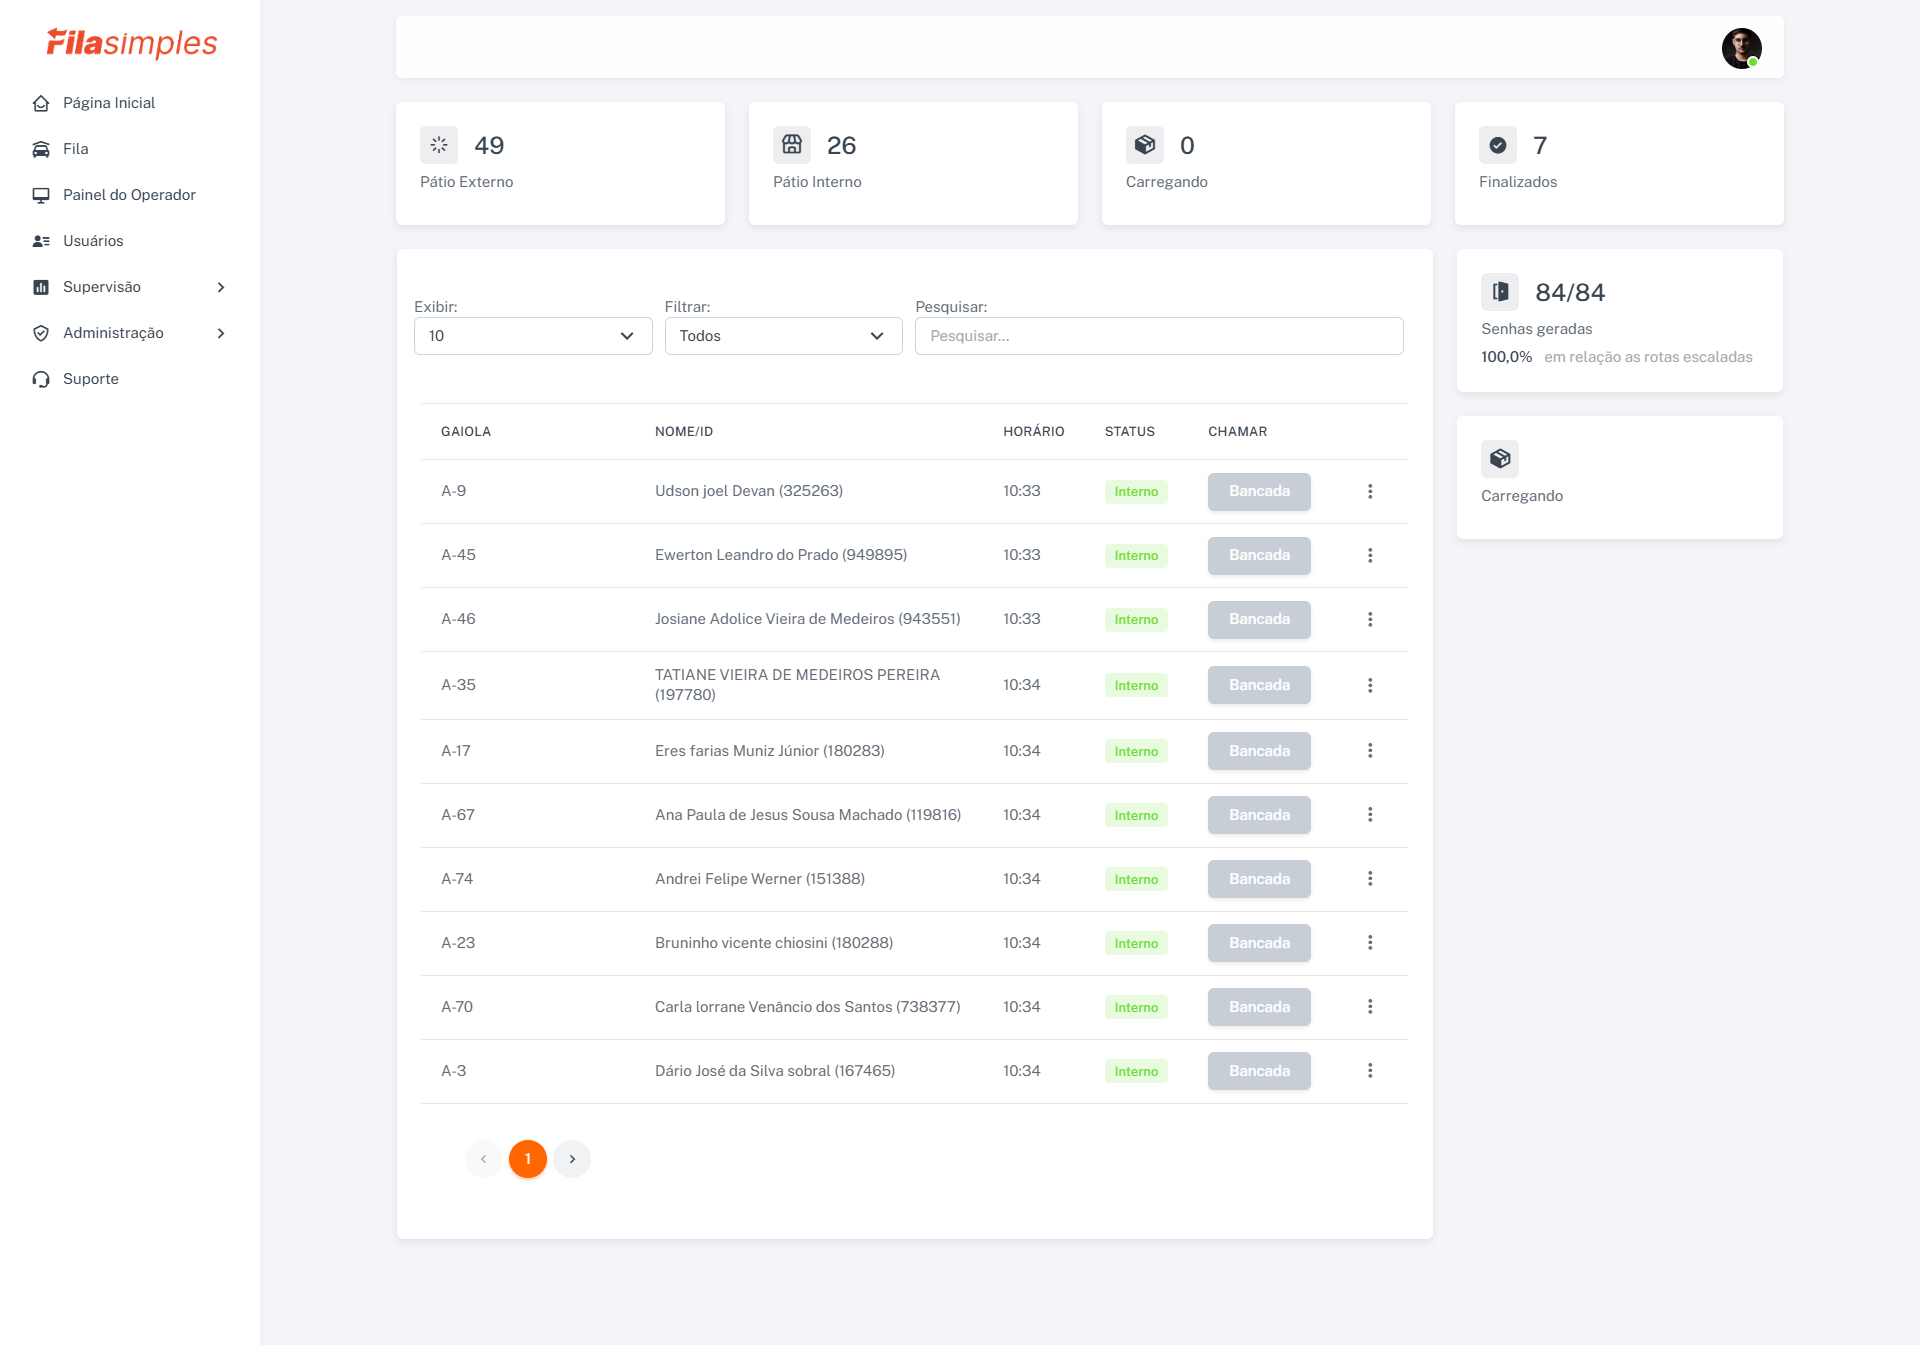This screenshot has width=1920, height=1345.
Task: Open the Exibir rows-per-page dropdown
Action: coord(532,336)
